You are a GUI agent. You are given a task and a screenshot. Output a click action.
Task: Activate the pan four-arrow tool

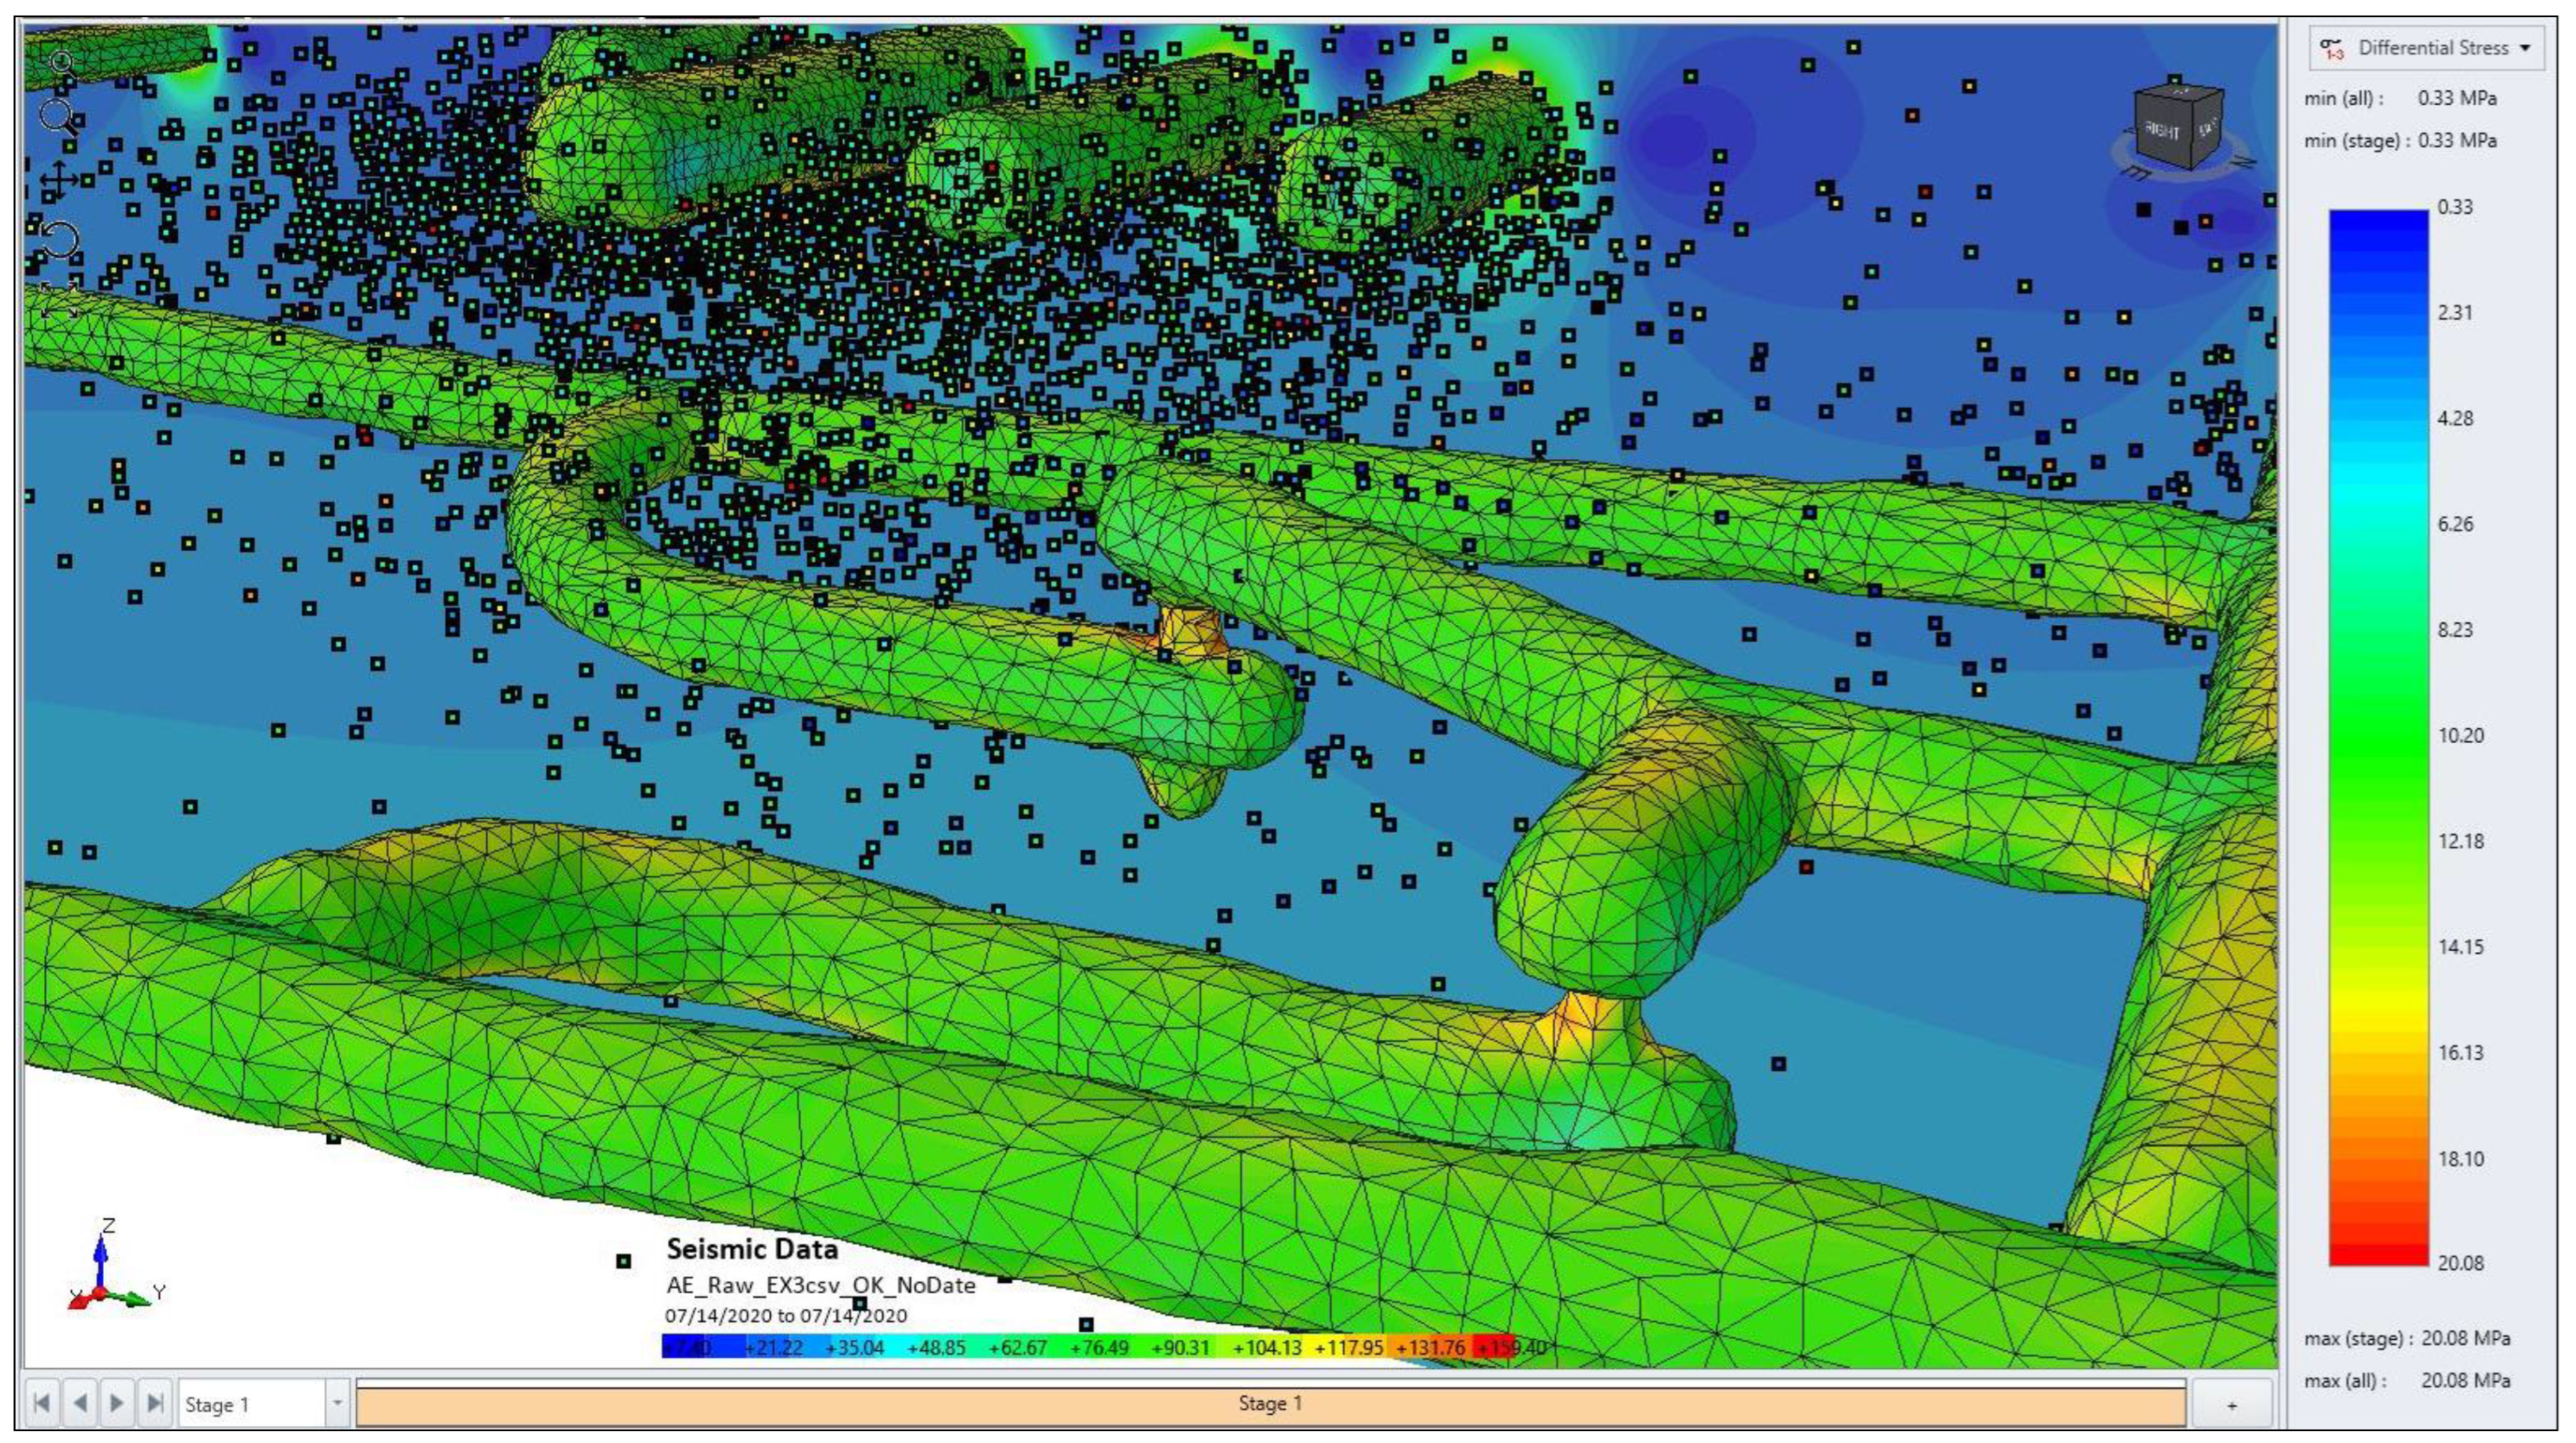(59, 181)
